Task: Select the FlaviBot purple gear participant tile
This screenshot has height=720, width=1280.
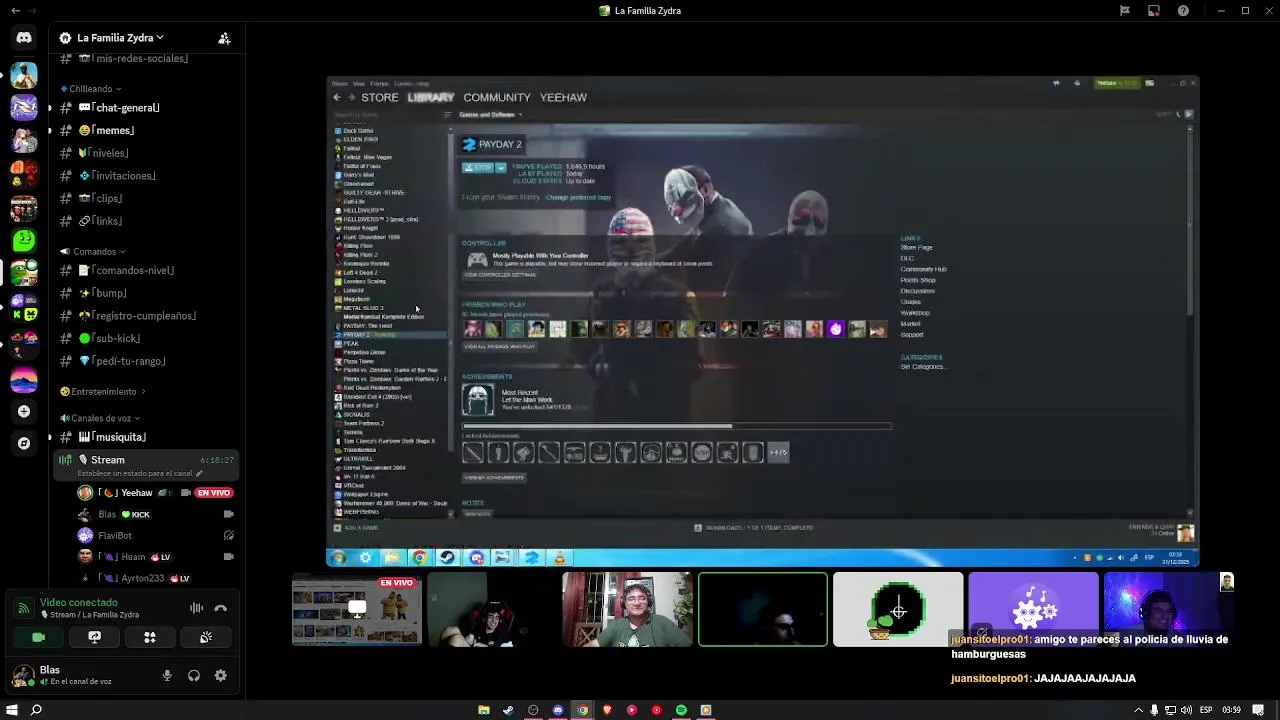Action: tap(1033, 609)
